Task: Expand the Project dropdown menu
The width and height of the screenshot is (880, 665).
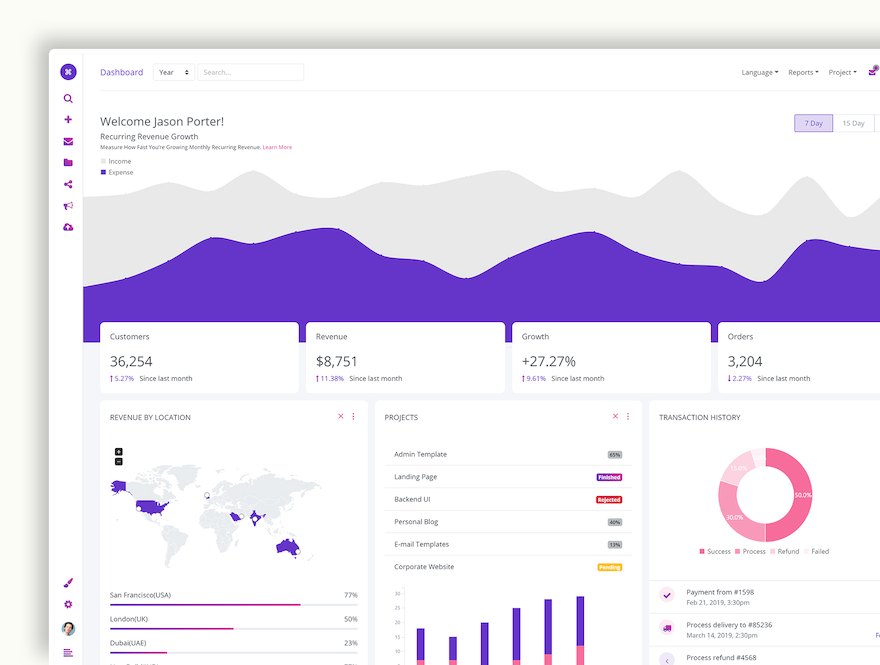Action: pos(842,72)
